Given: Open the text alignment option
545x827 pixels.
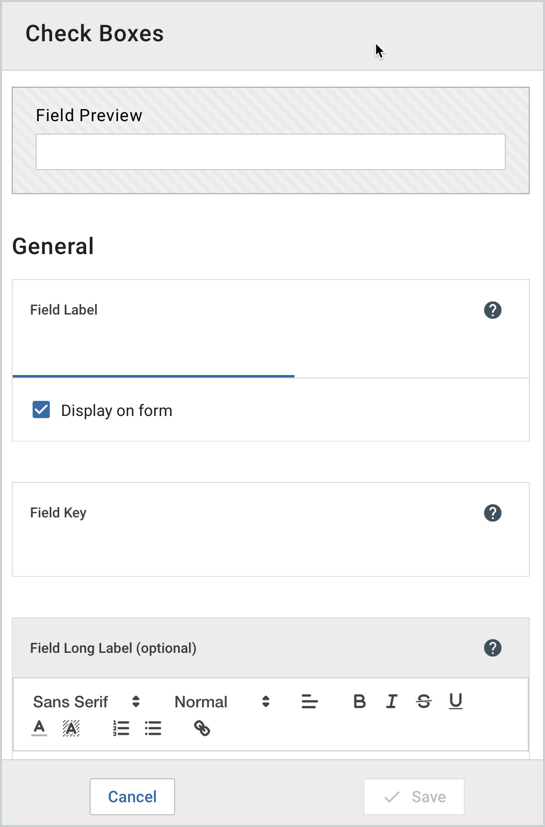Looking at the screenshot, I should (310, 701).
